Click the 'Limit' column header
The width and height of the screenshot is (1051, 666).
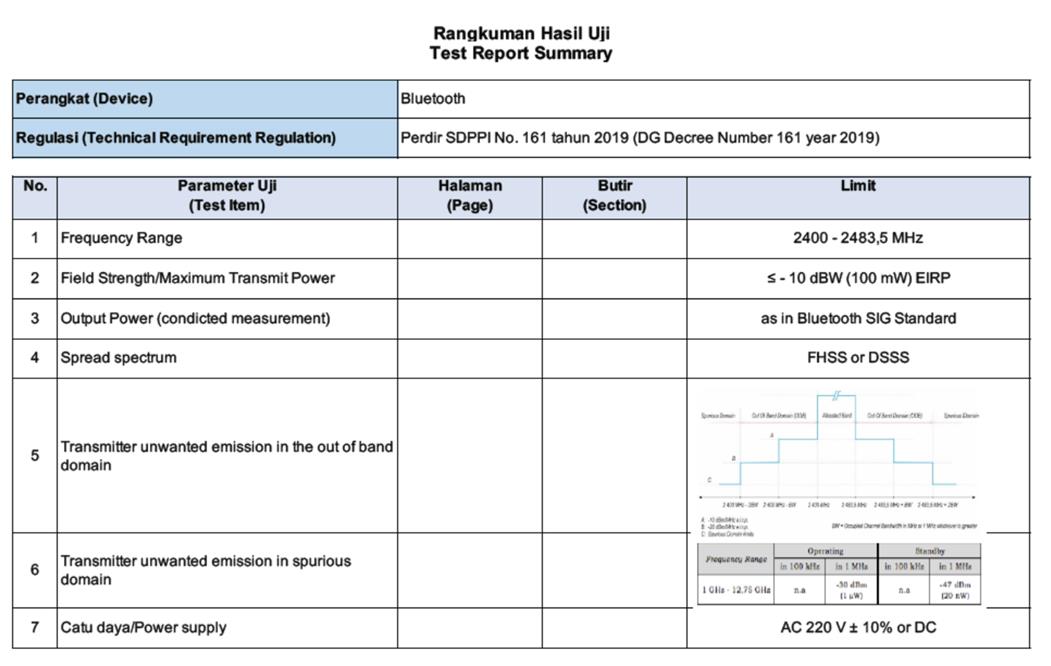pyautogui.click(x=857, y=187)
